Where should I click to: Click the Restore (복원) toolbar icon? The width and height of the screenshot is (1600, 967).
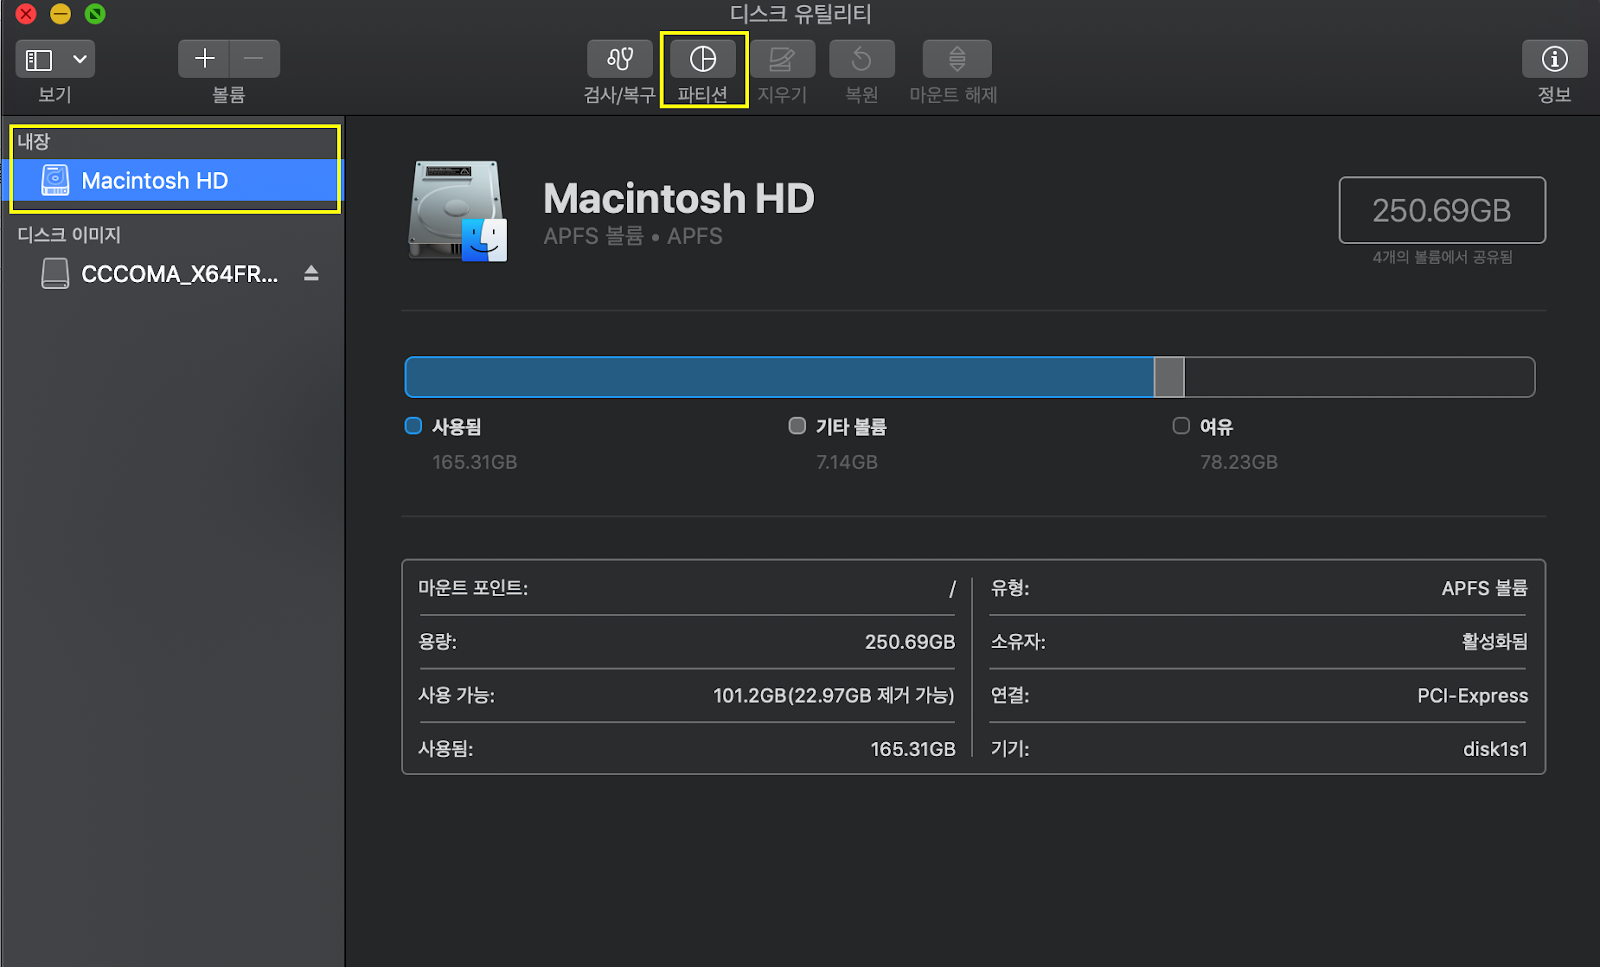click(x=861, y=59)
